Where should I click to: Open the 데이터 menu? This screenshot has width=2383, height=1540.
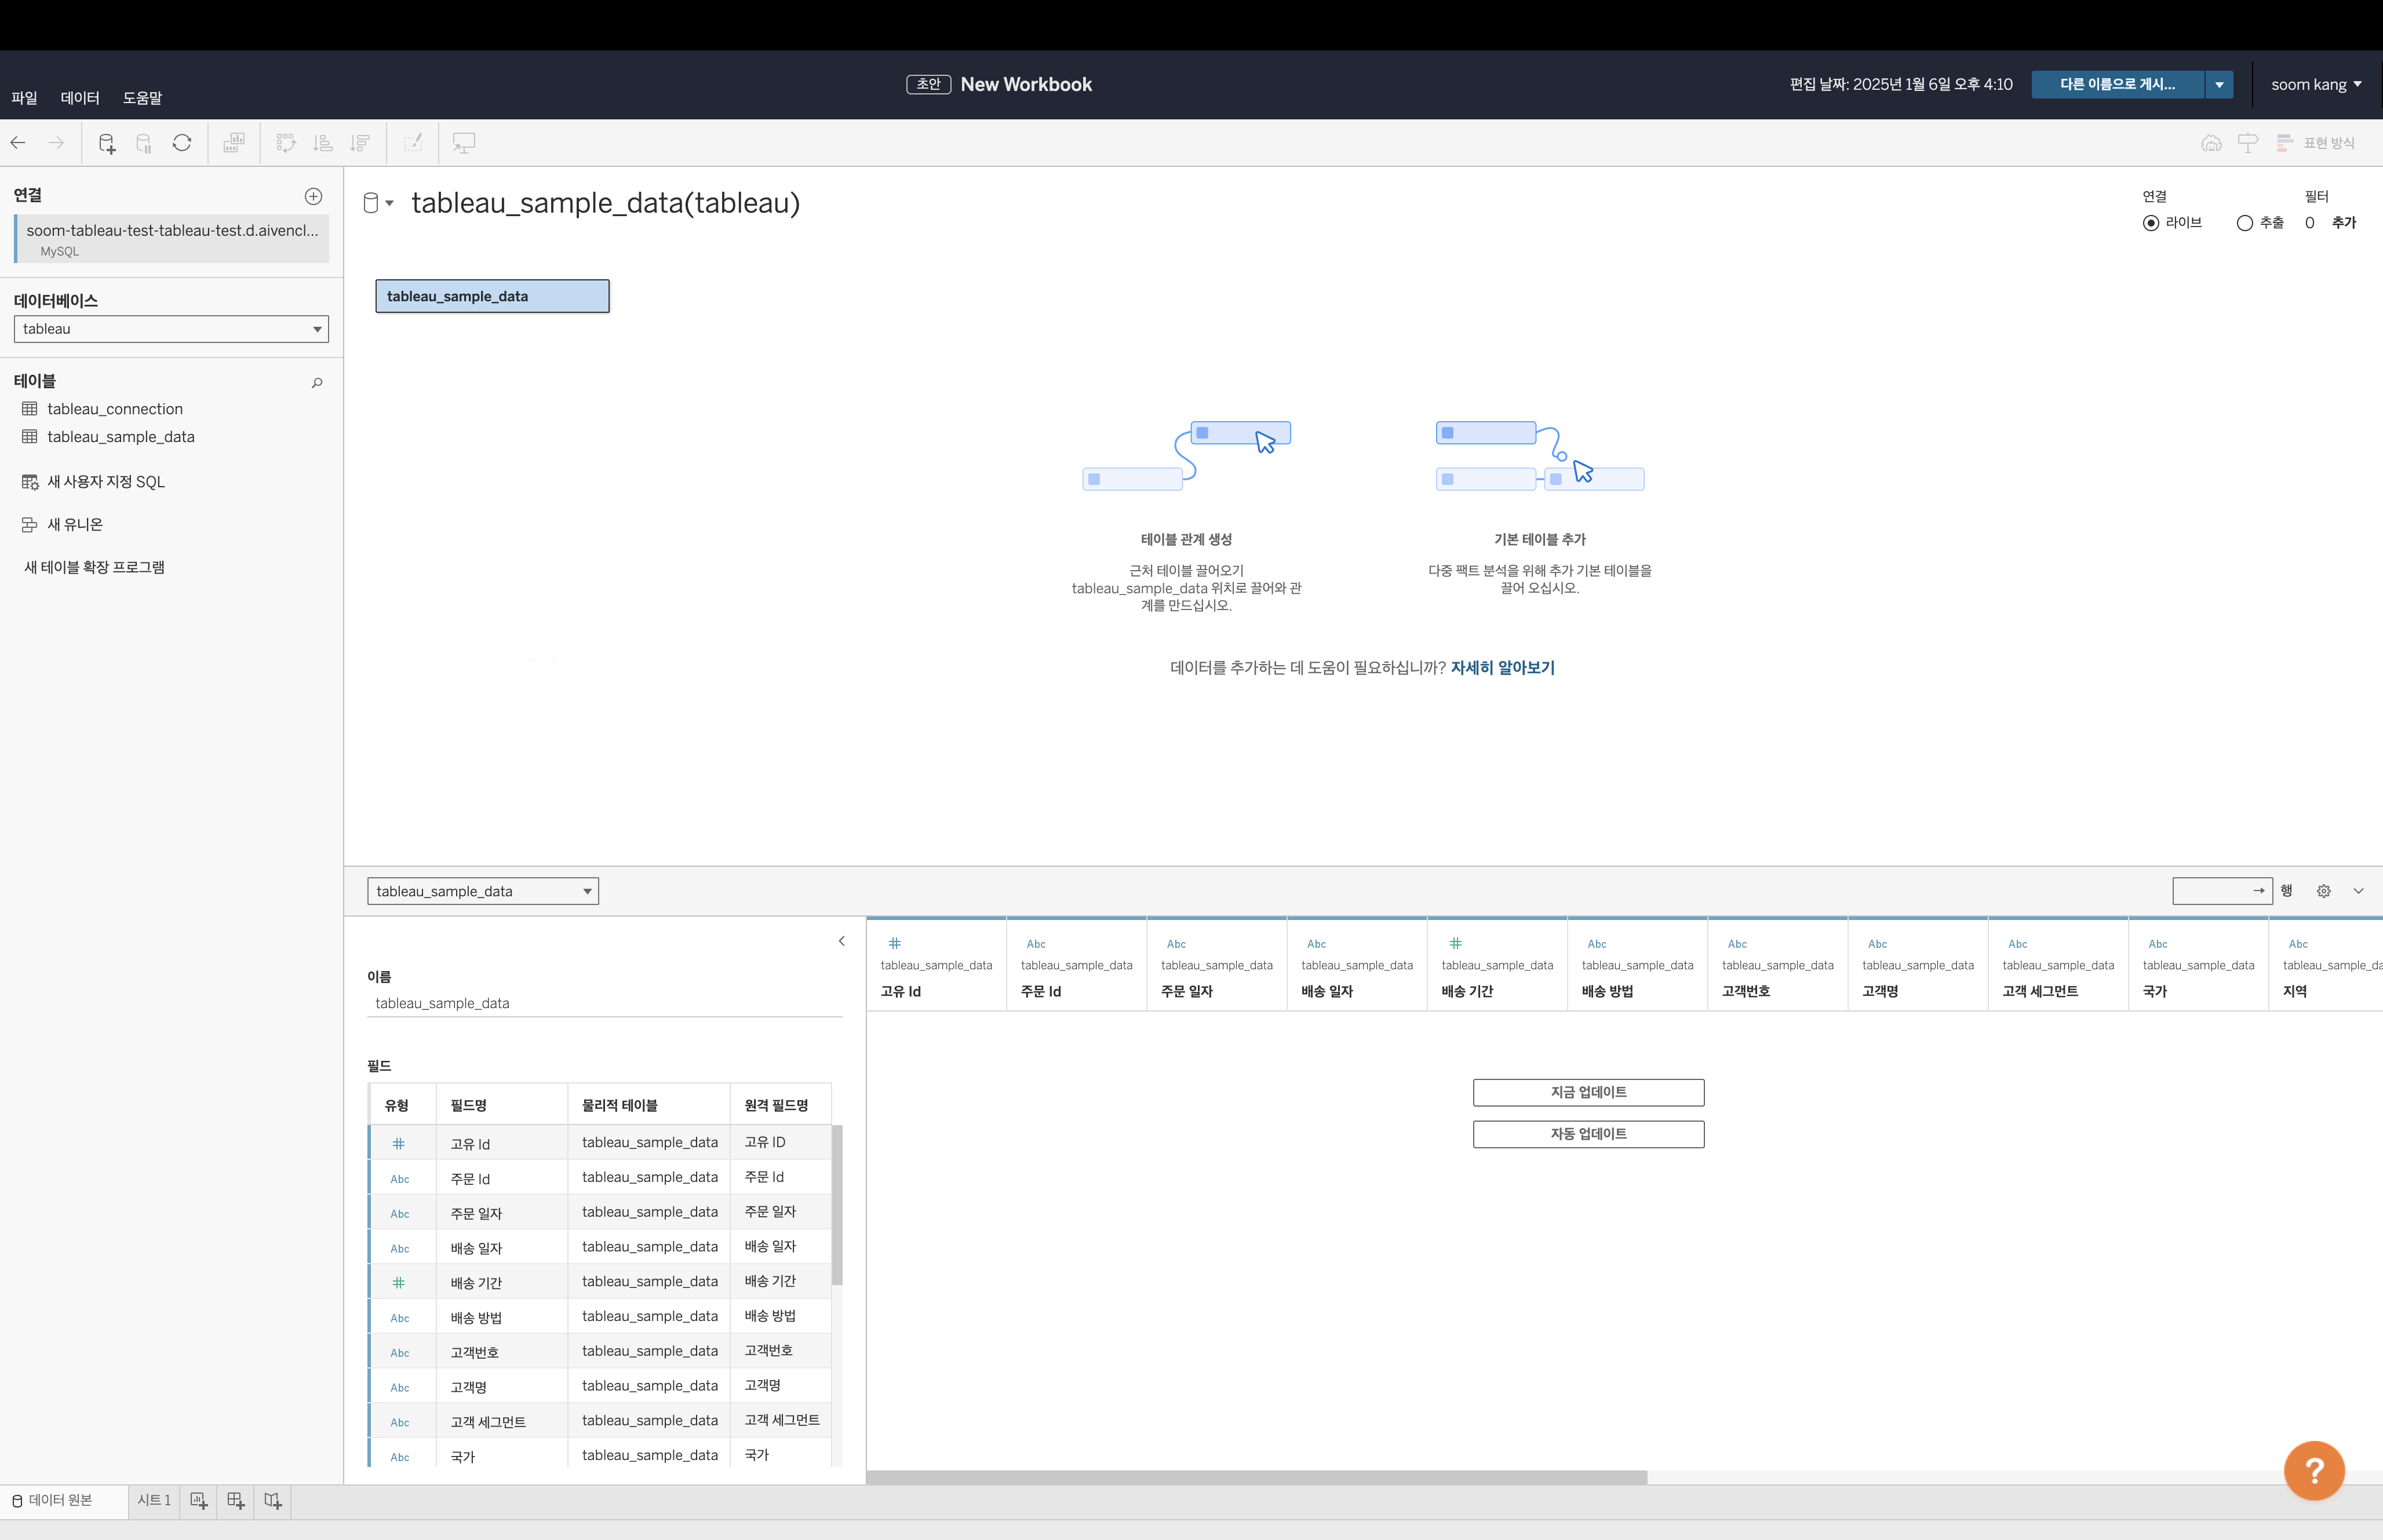point(80,98)
